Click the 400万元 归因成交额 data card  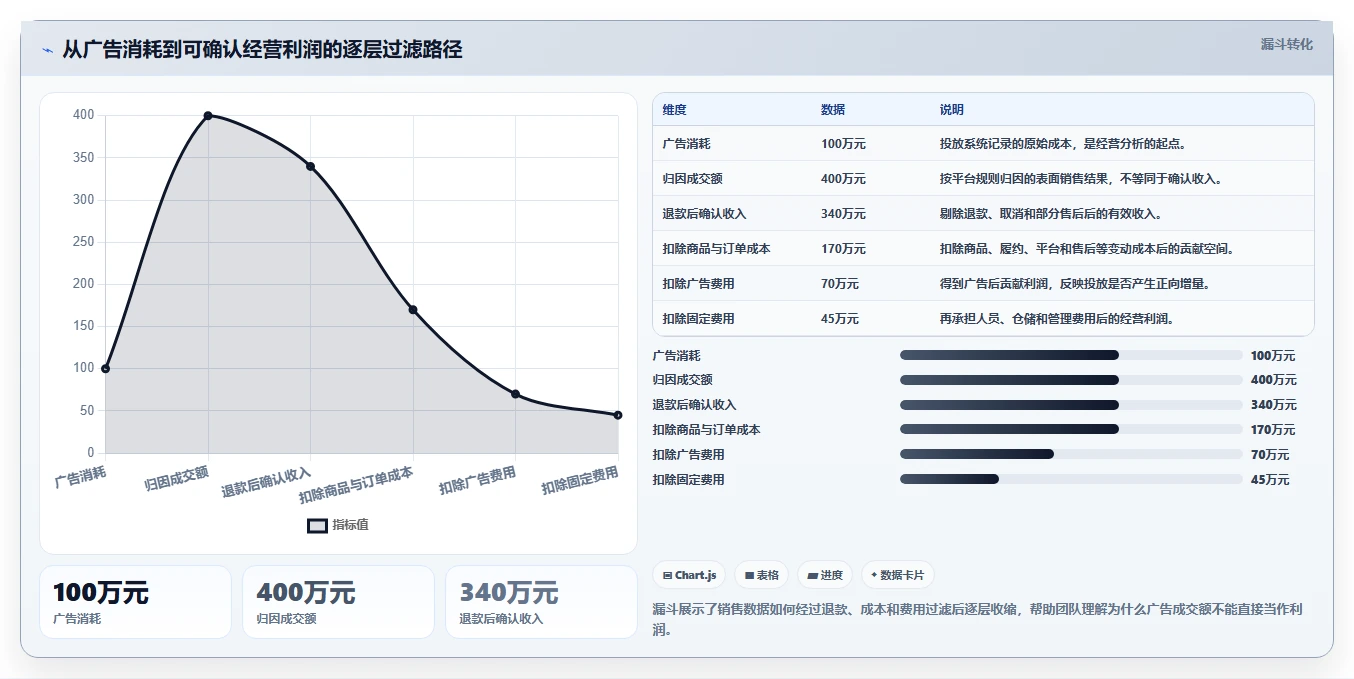(x=338, y=602)
